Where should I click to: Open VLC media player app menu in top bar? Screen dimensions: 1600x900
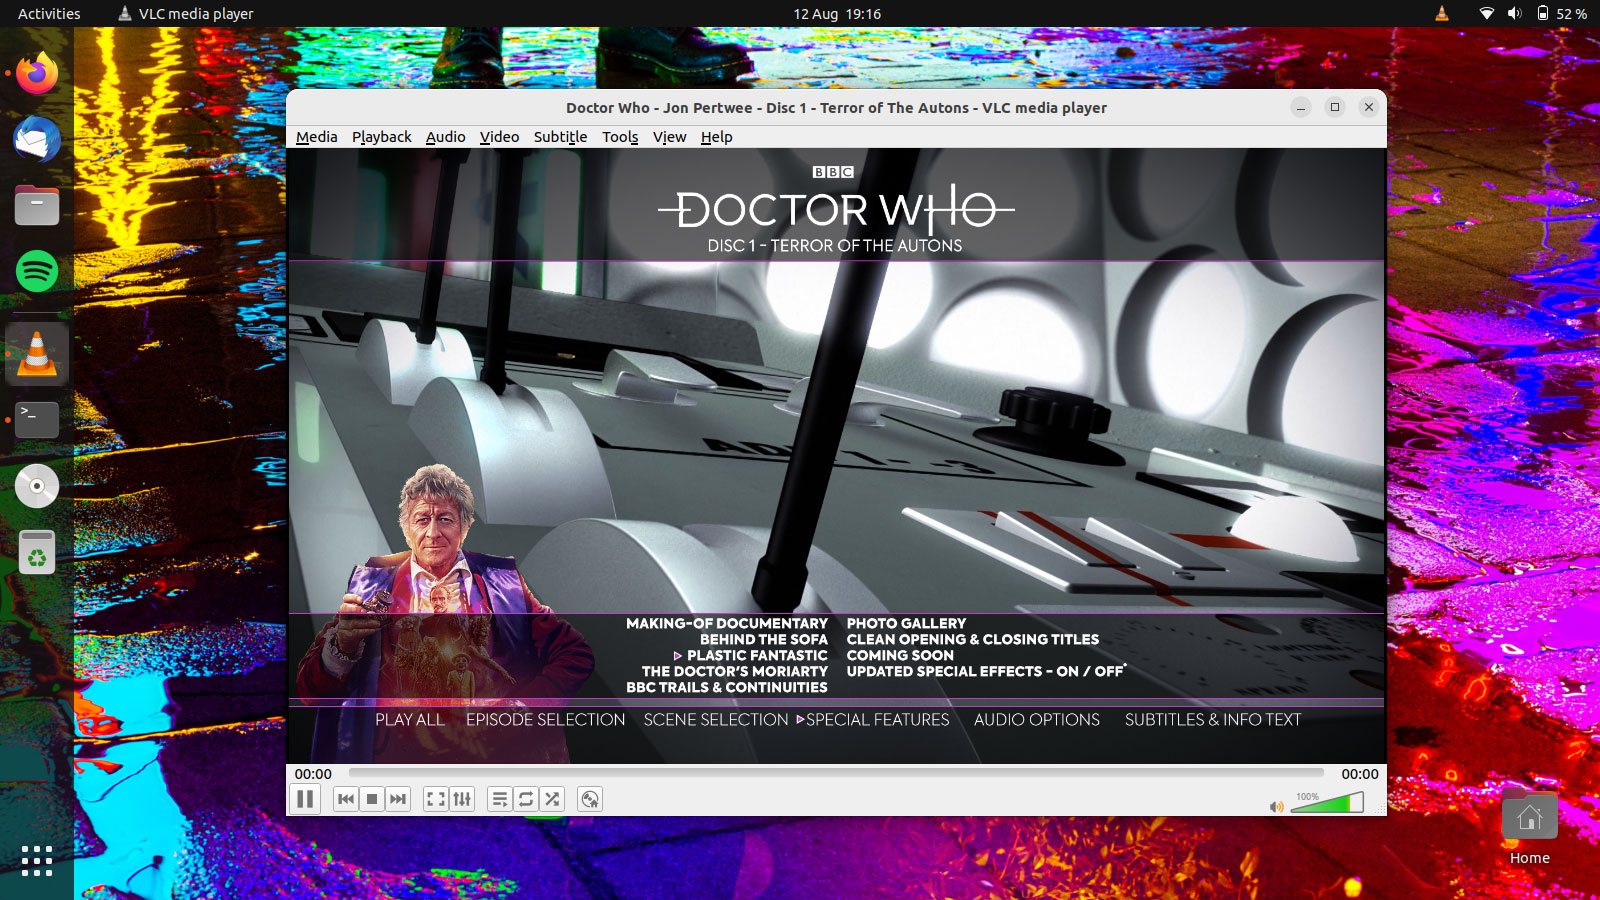tap(186, 14)
